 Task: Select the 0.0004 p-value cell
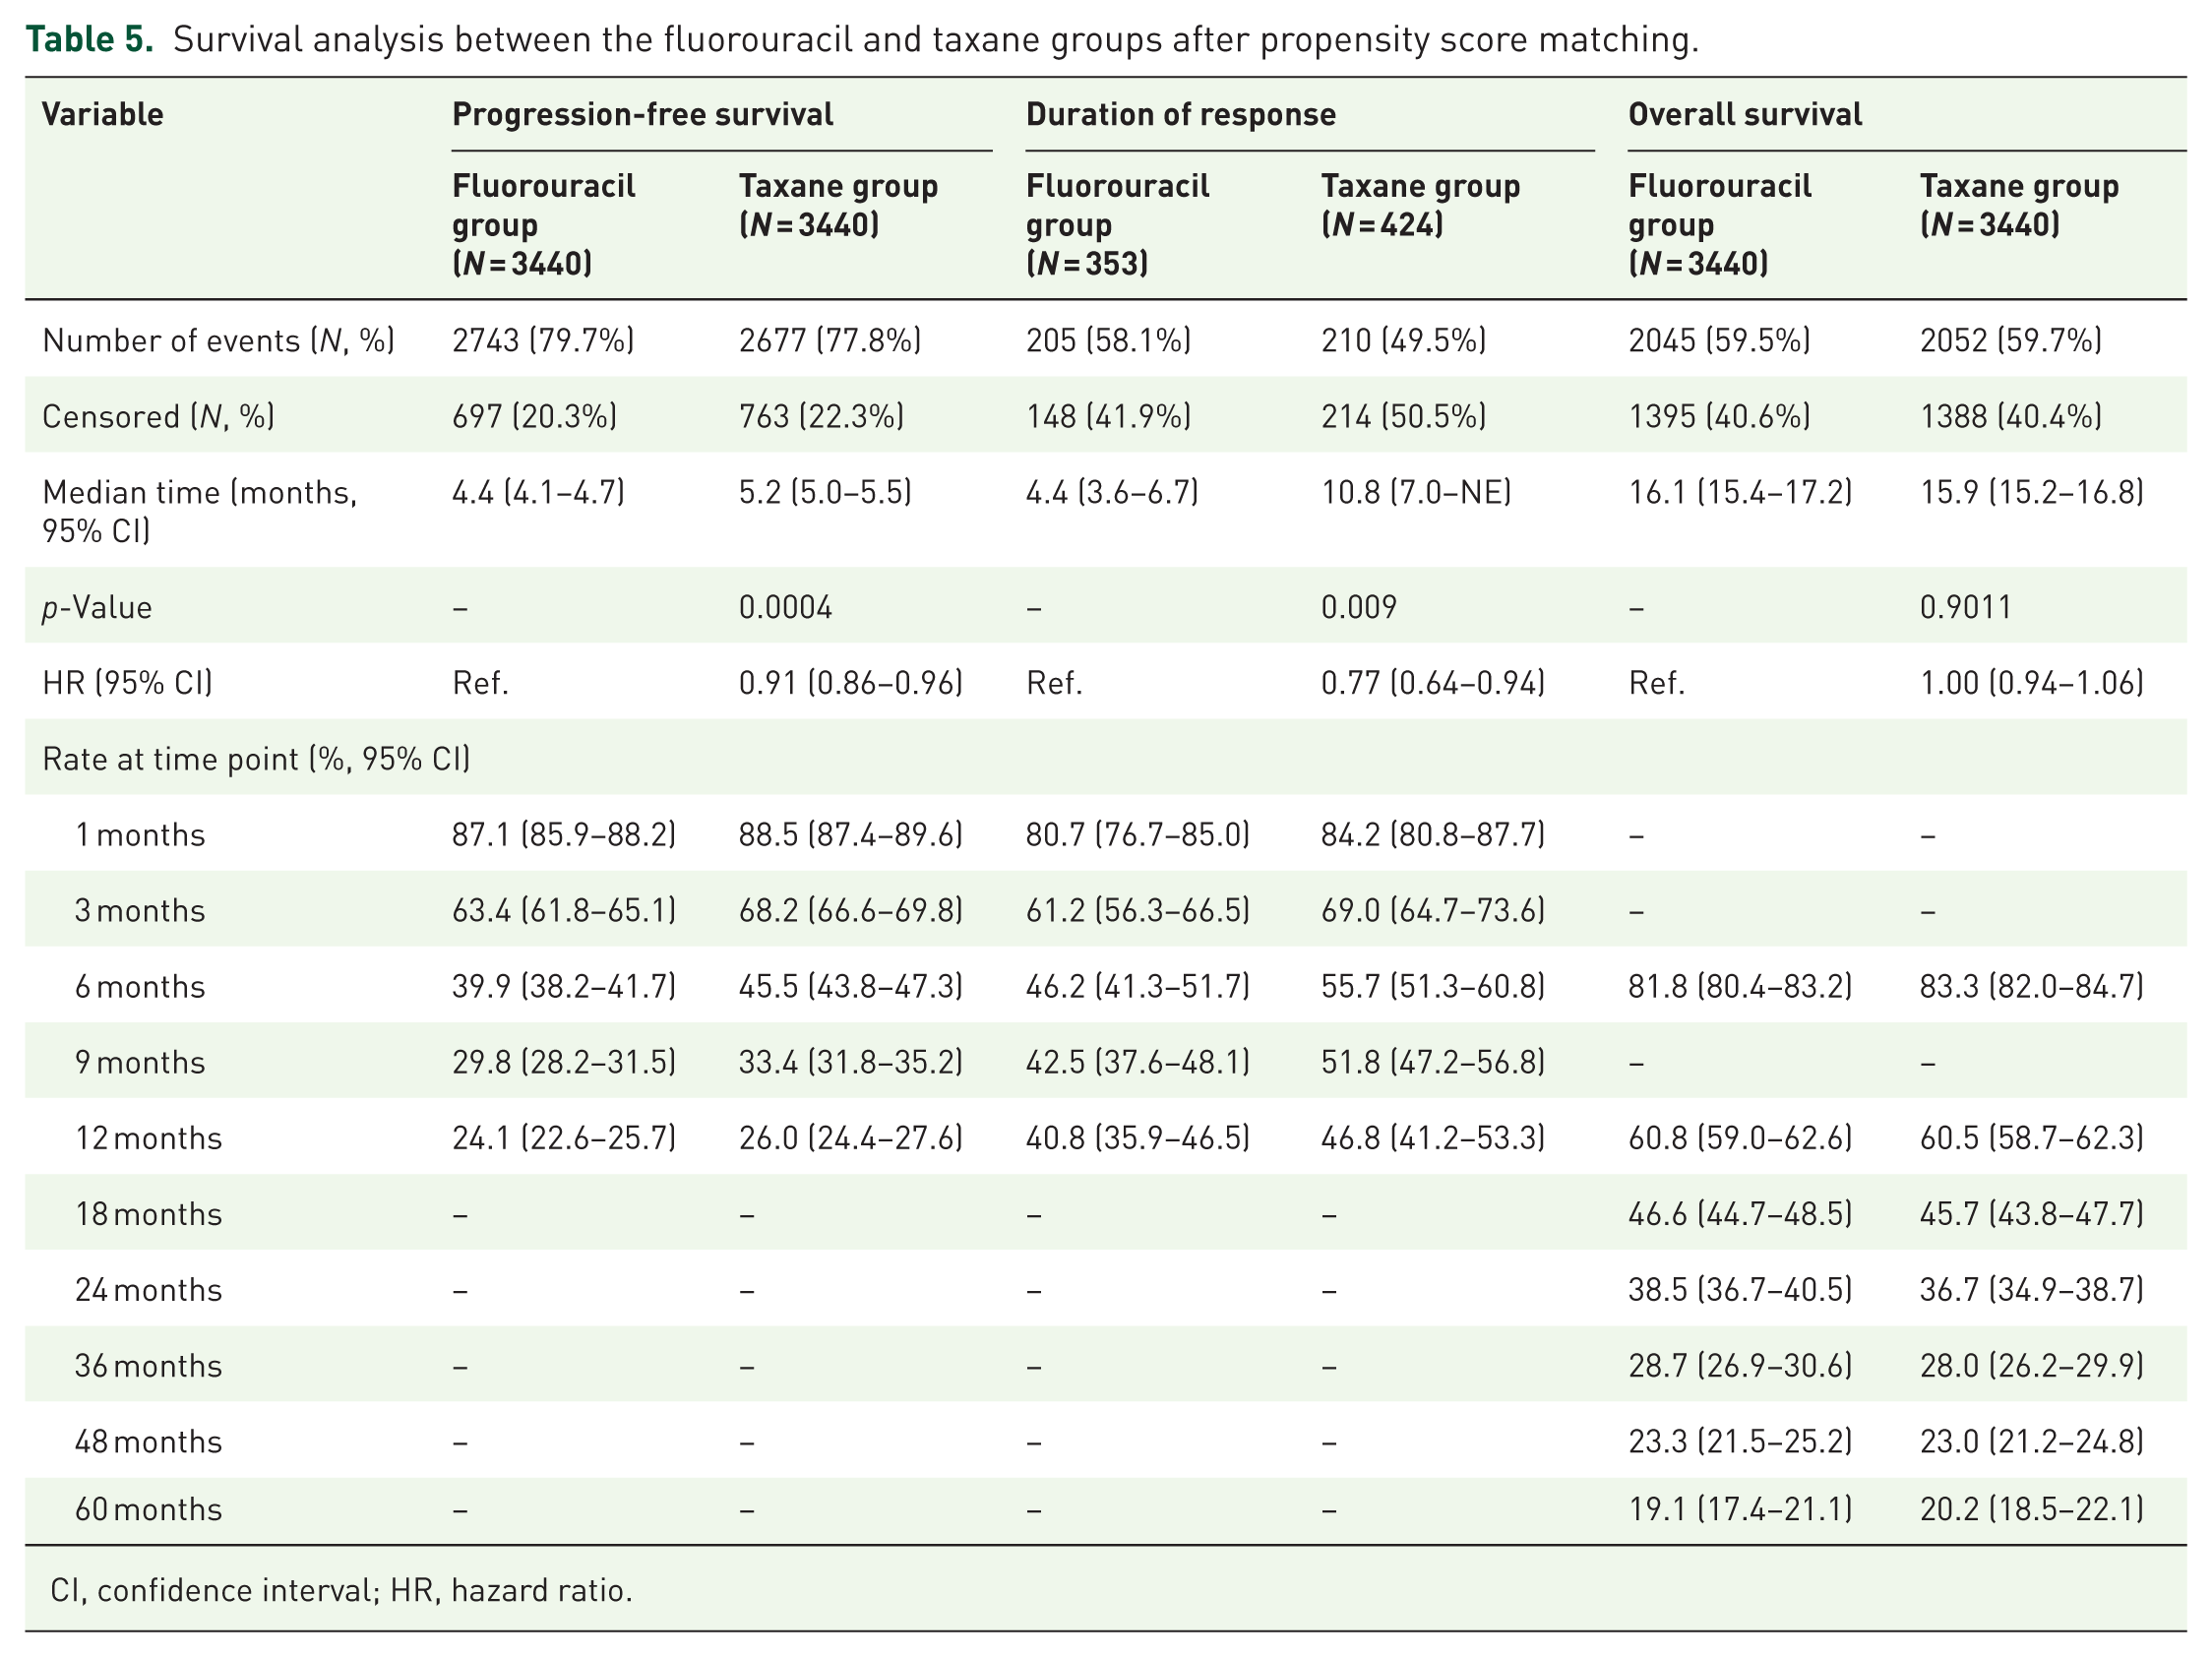[x=785, y=607]
